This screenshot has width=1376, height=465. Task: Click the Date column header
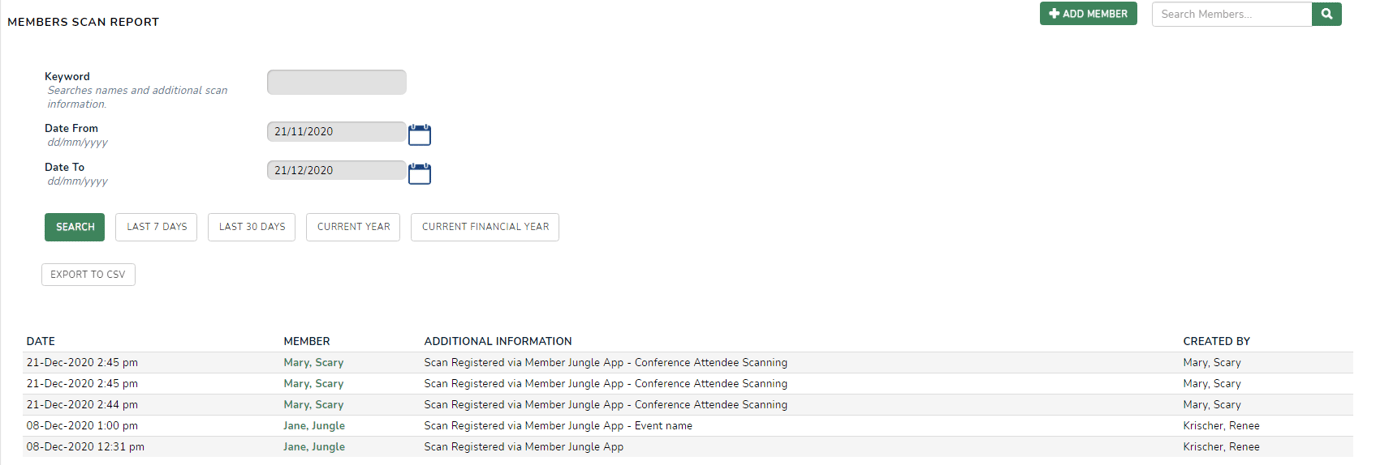(x=41, y=342)
